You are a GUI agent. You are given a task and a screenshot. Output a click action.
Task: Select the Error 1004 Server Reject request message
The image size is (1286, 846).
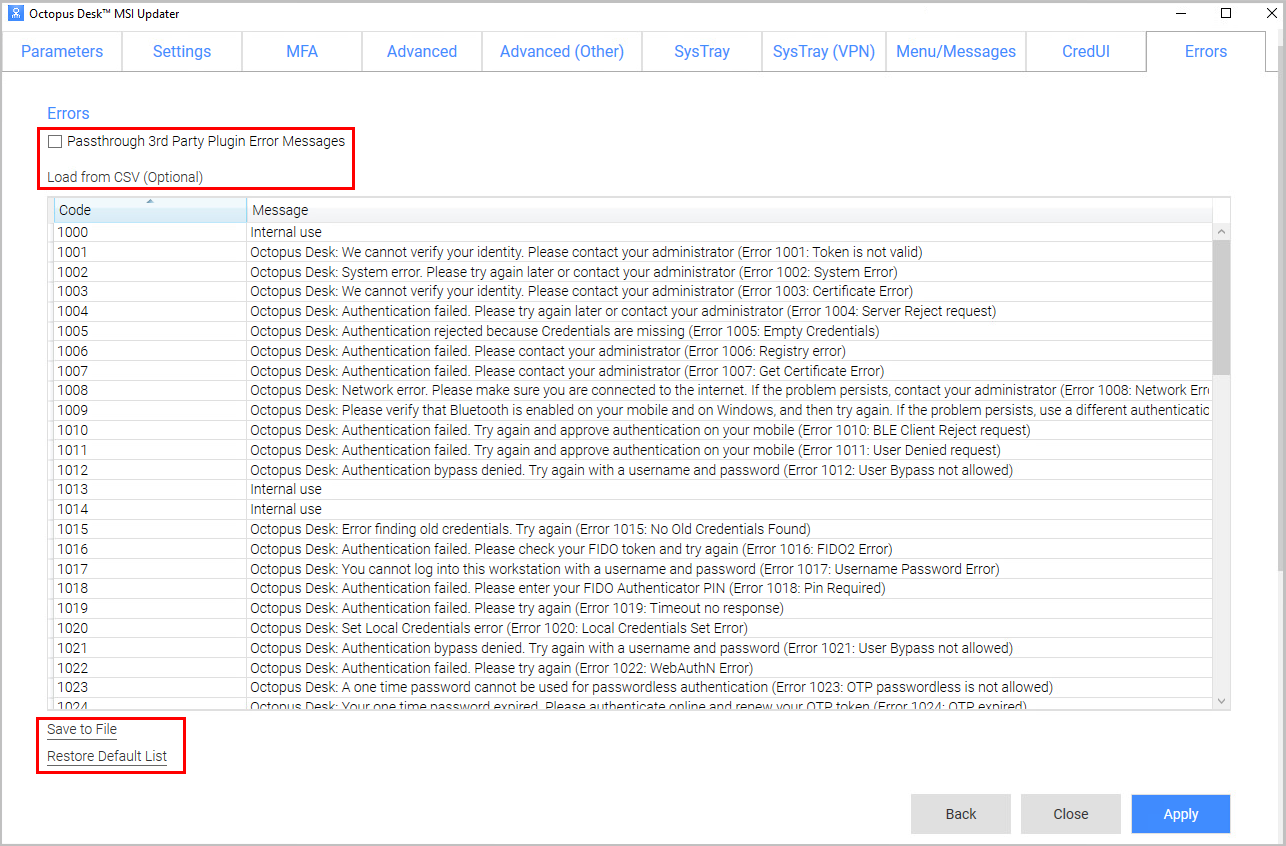click(730, 311)
